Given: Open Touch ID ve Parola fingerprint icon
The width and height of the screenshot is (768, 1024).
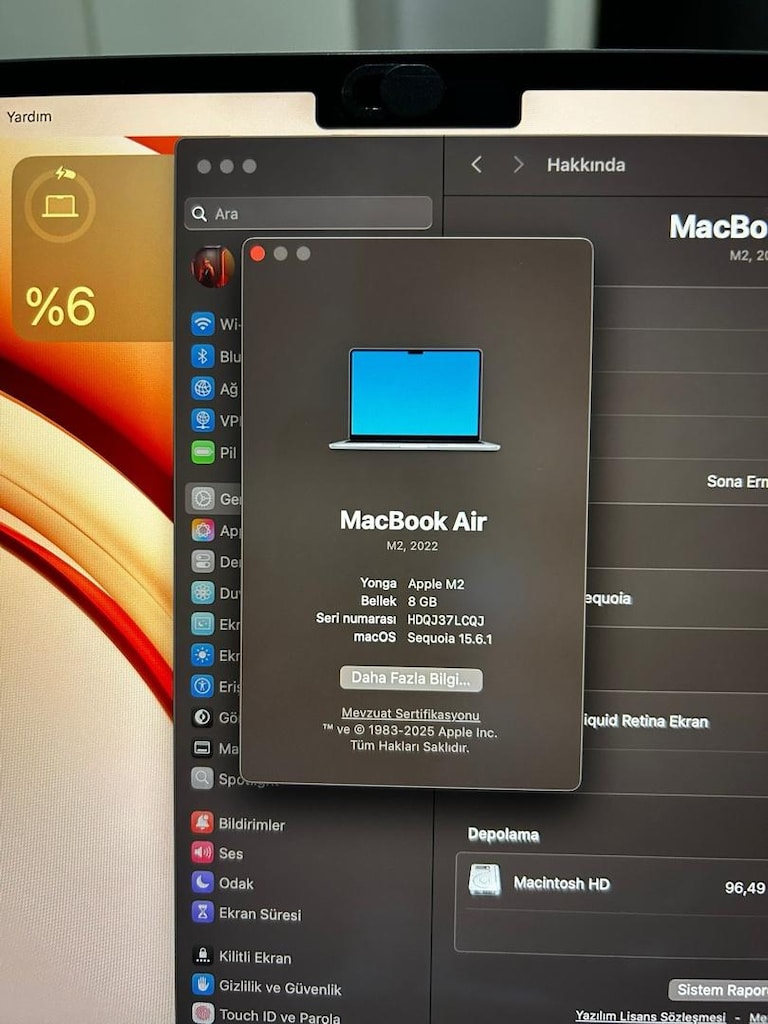Looking at the screenshot, I should pyautogui.click(x=202, y=1014).
